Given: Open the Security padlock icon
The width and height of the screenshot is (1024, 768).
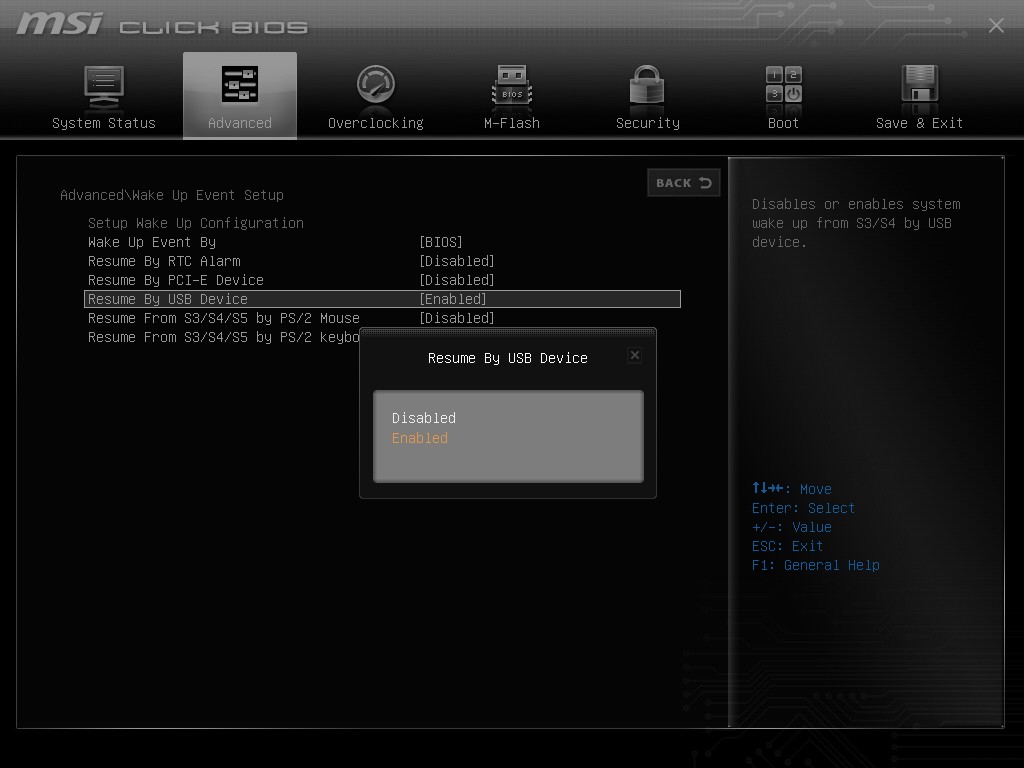Looking at the screenshot, I should pos(647,84).
